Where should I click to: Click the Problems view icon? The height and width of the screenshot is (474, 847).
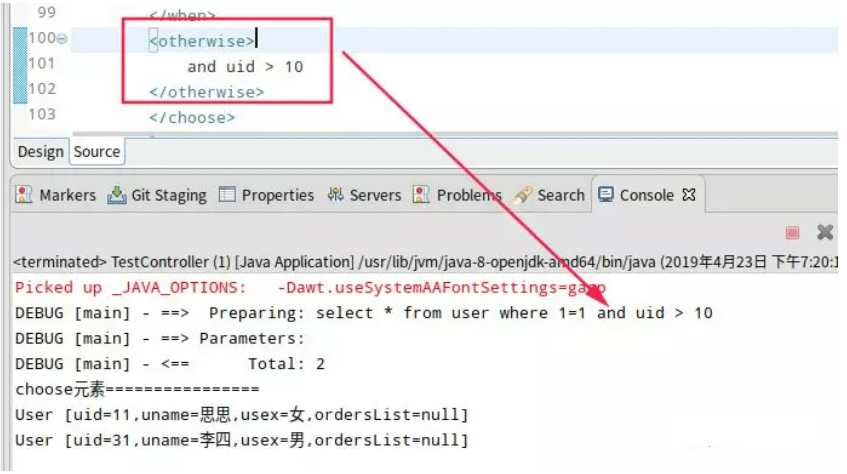pyautogui.click(x=422, y=195)
